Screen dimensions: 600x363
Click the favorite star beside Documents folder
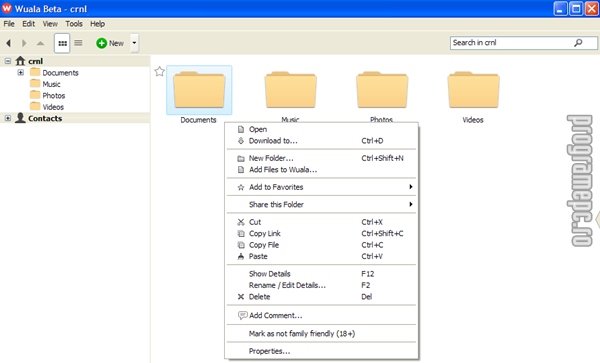[160, 71]
